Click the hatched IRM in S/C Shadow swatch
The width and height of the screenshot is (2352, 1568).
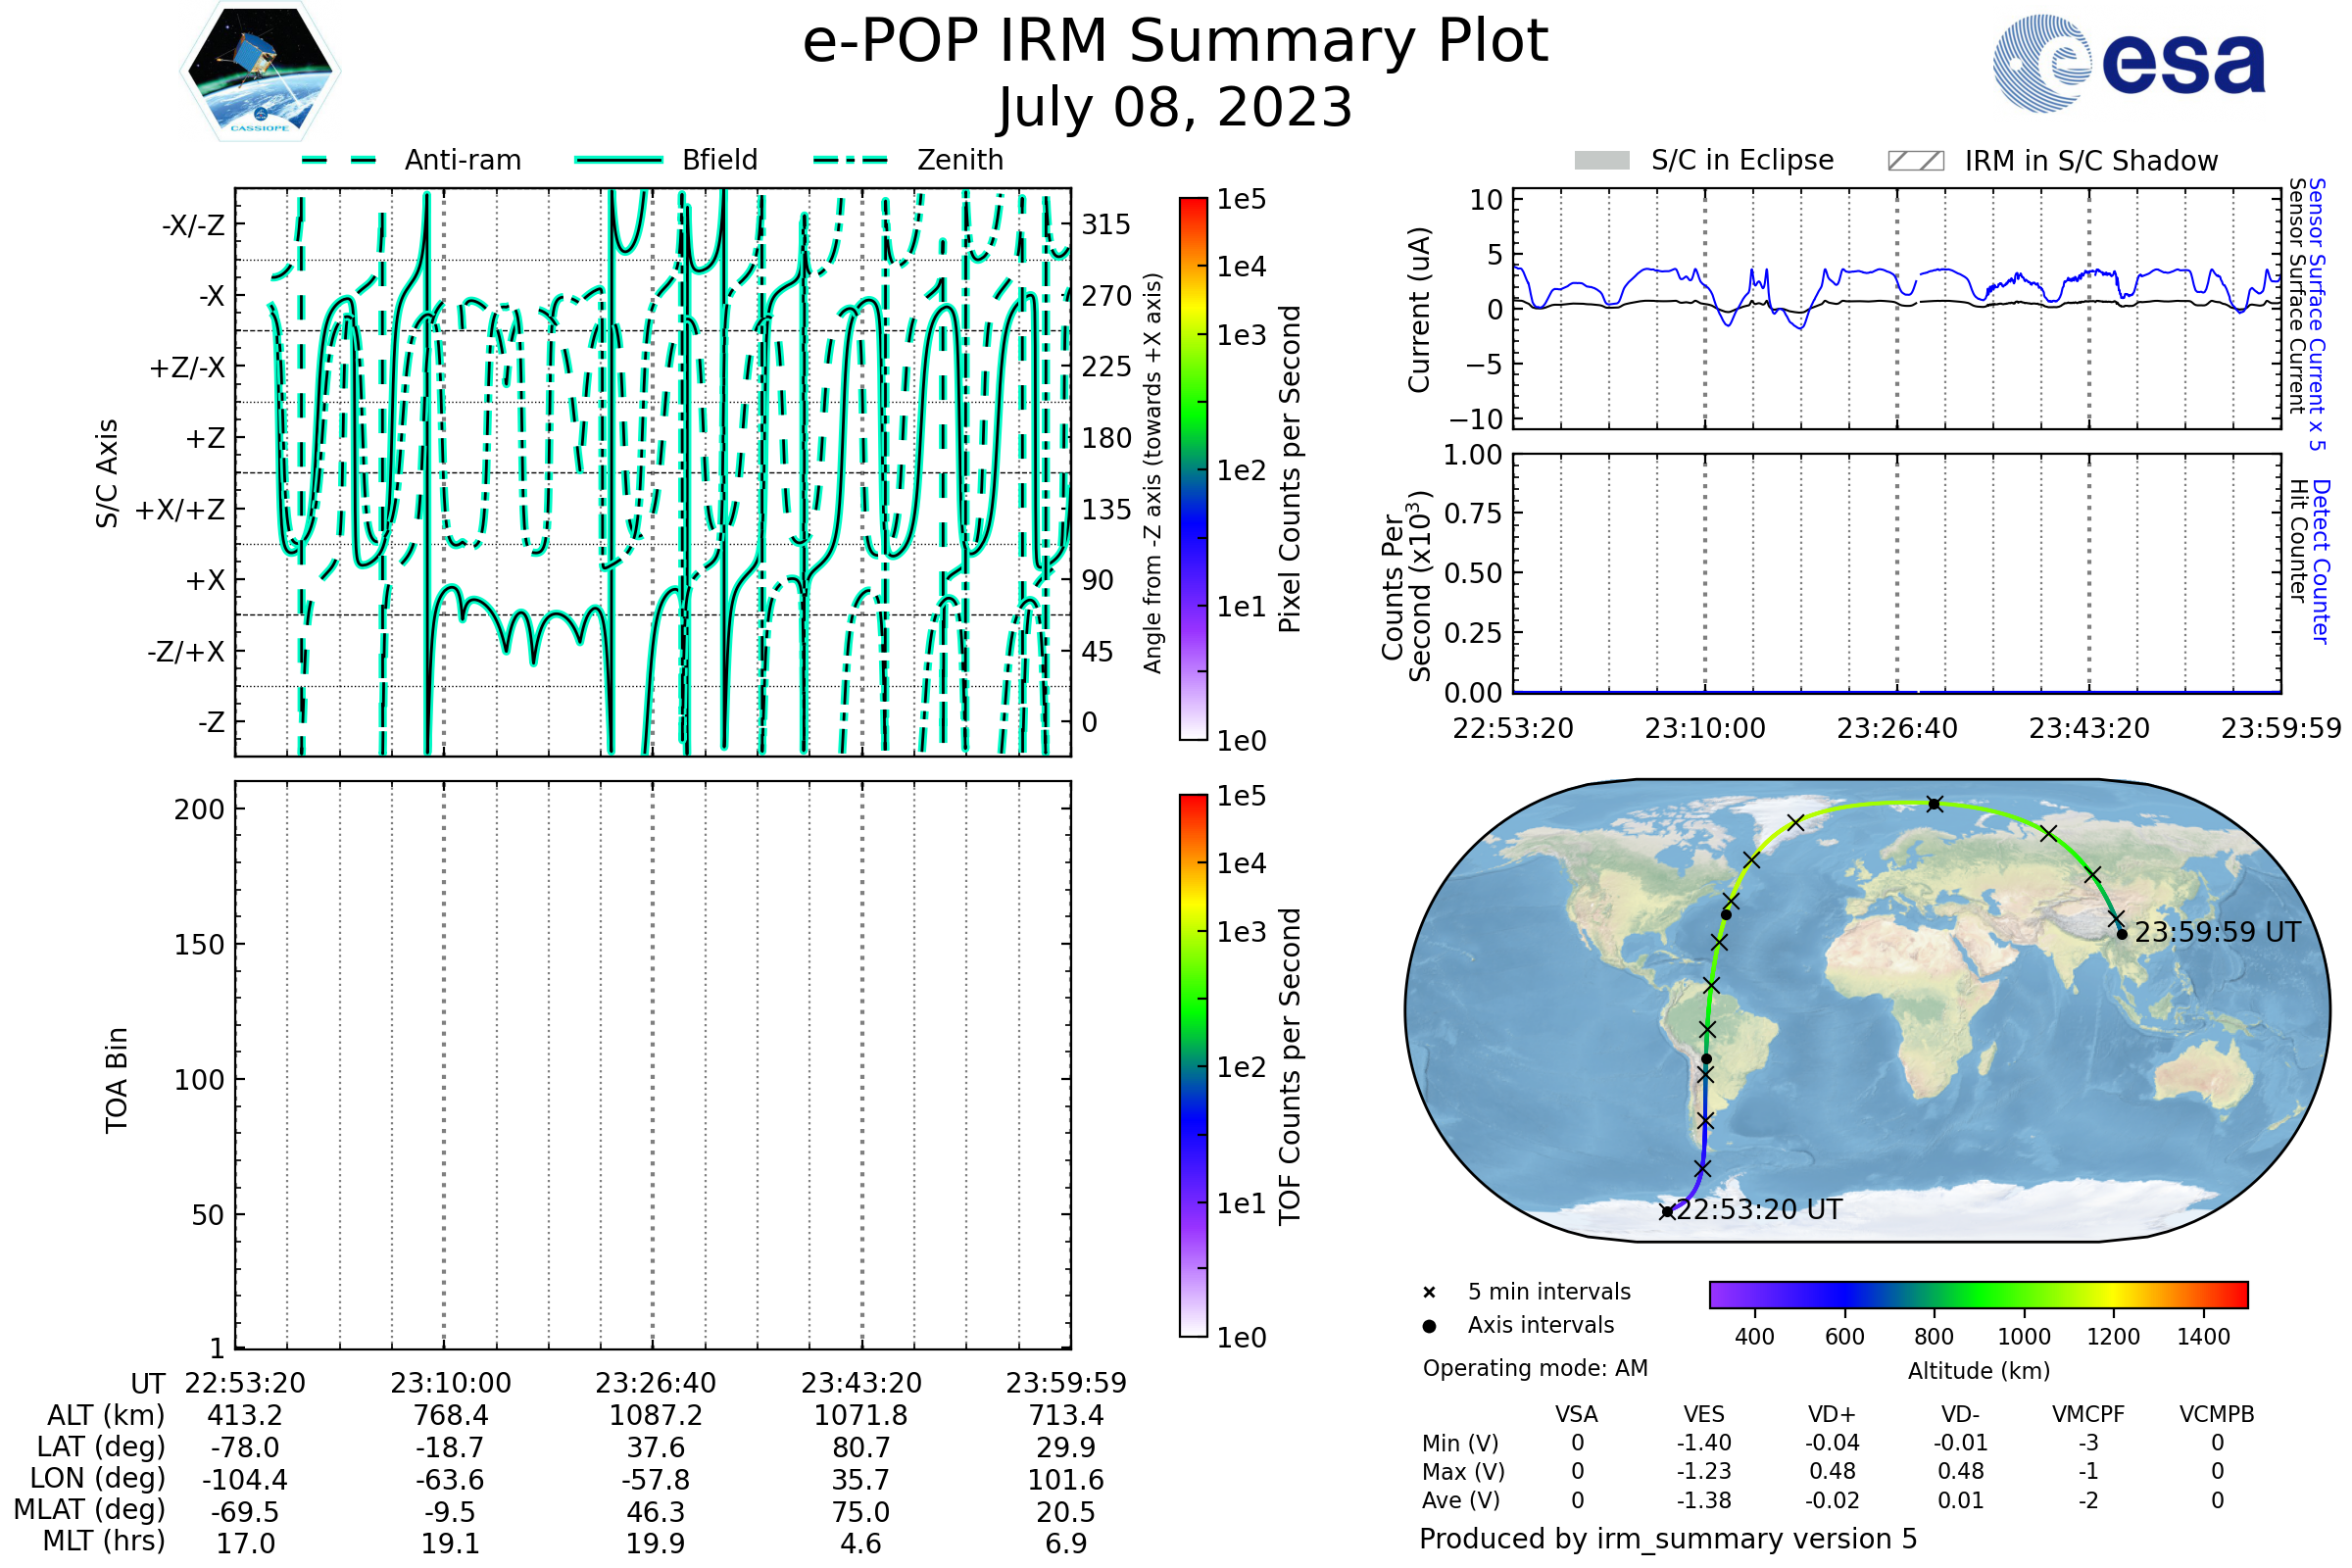point(1915,161)
